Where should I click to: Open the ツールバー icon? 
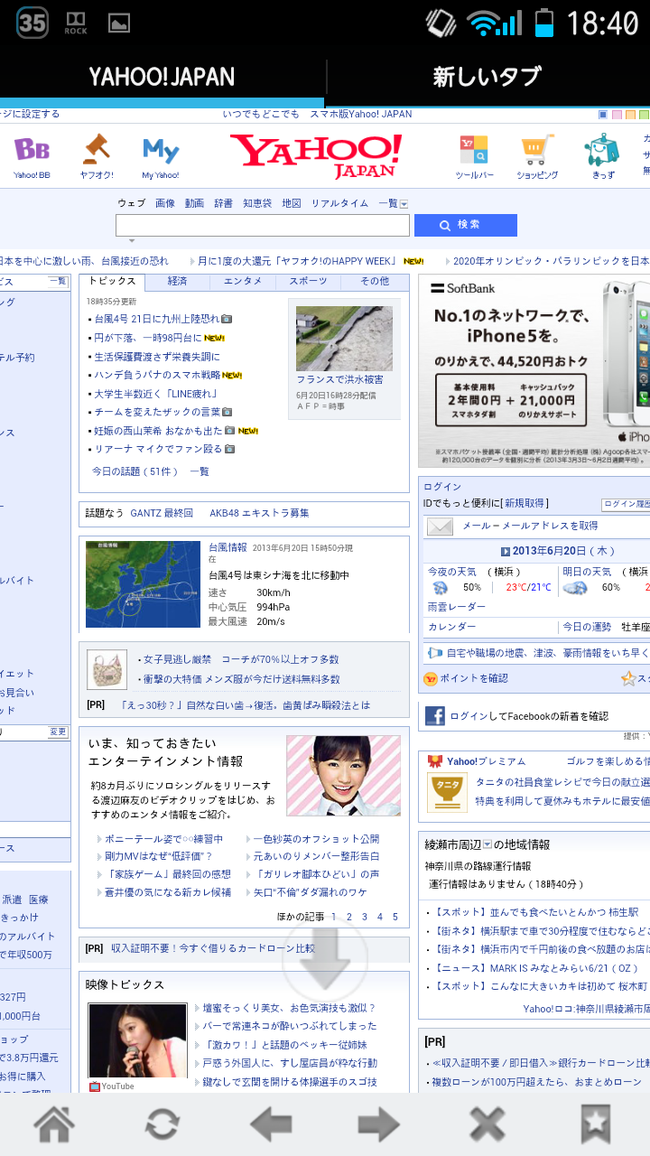474,157
